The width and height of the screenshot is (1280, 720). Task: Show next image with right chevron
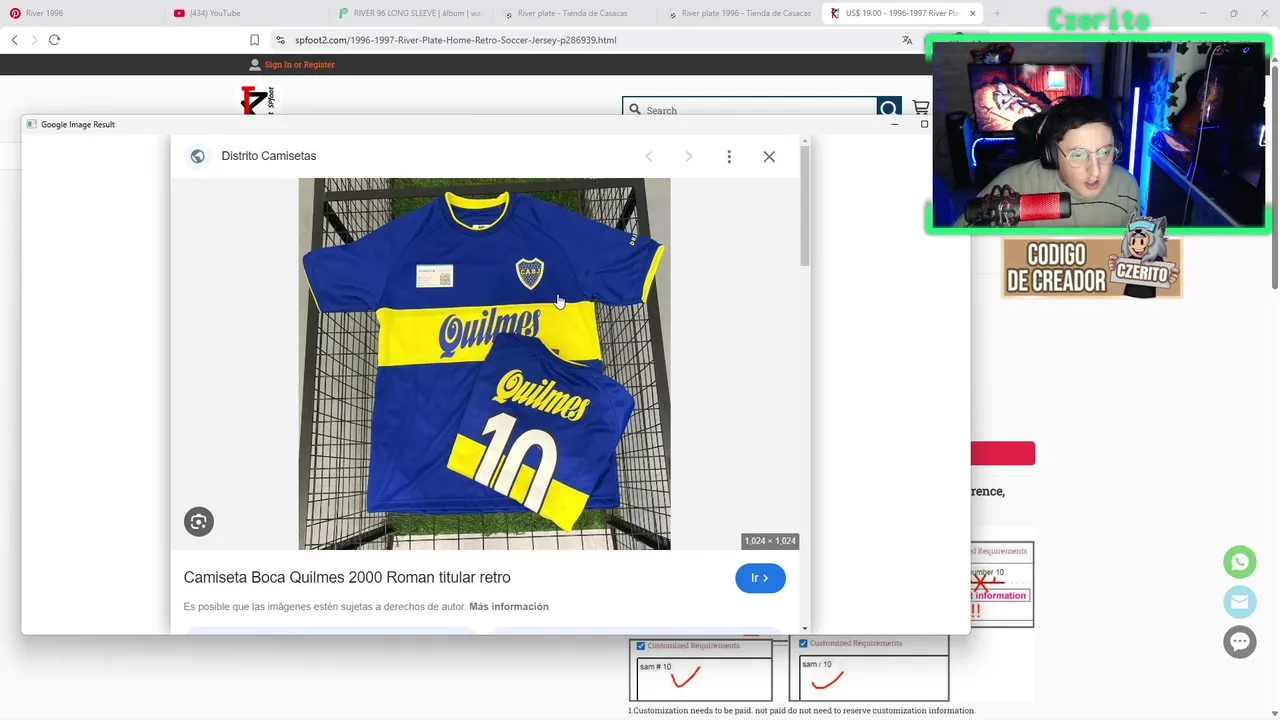click(688, 156)
